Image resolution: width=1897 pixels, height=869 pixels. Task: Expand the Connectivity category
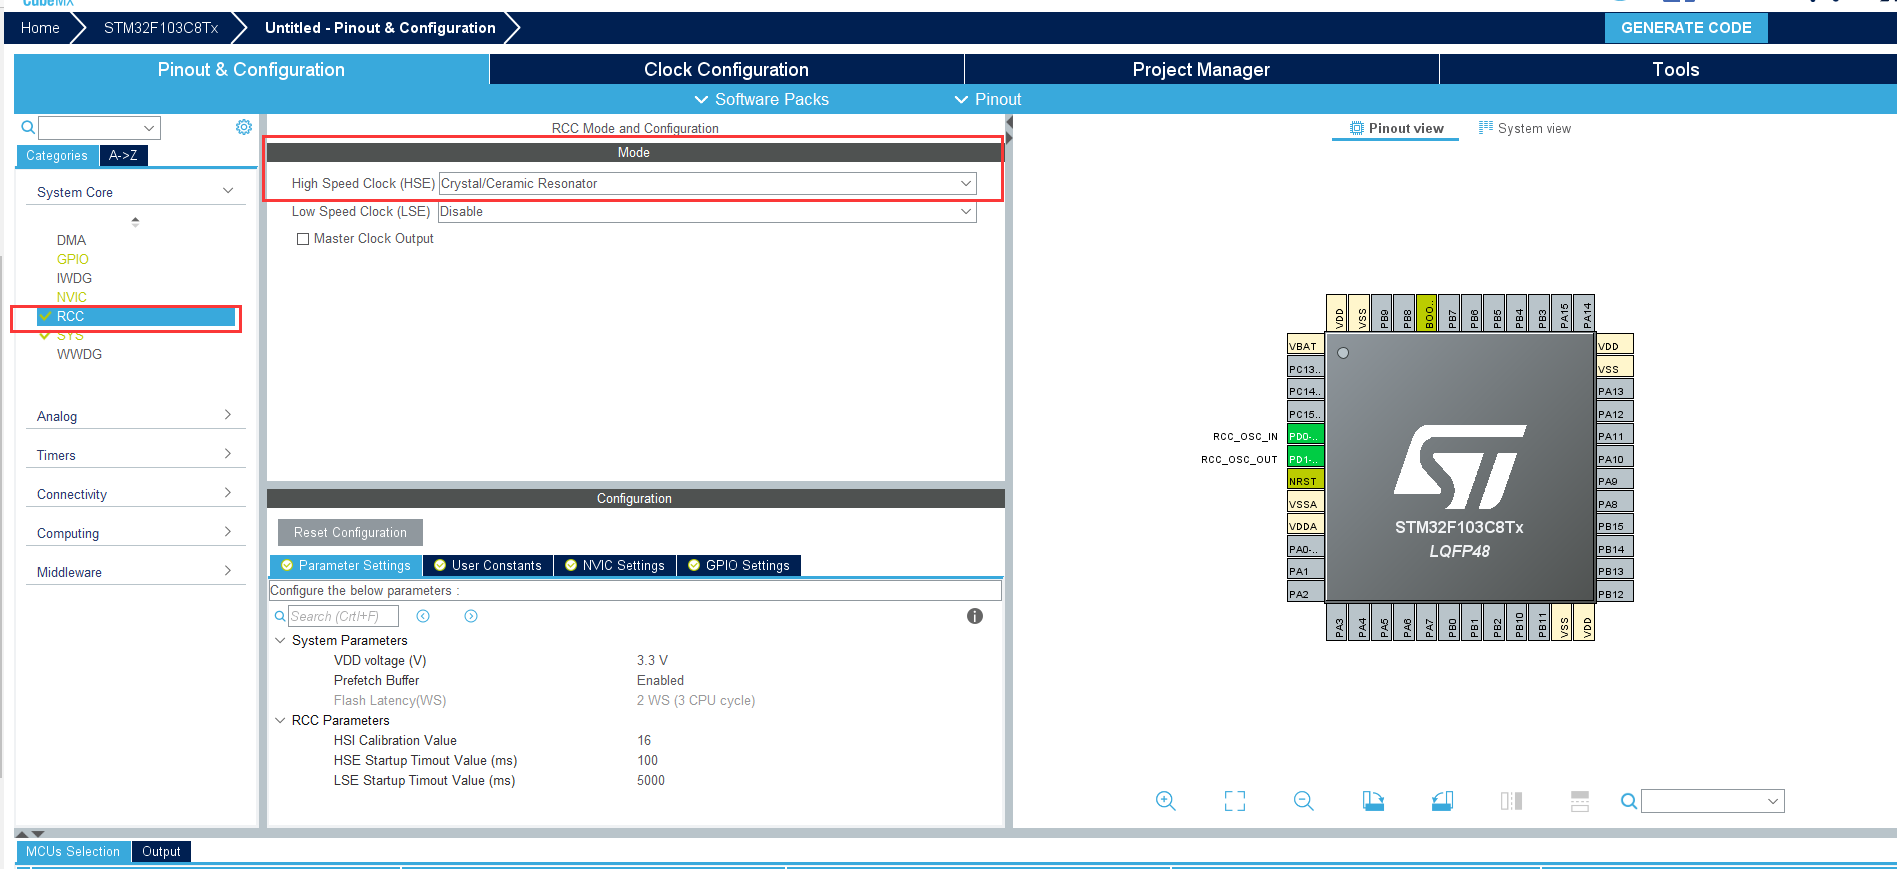(x=228, y=493)
